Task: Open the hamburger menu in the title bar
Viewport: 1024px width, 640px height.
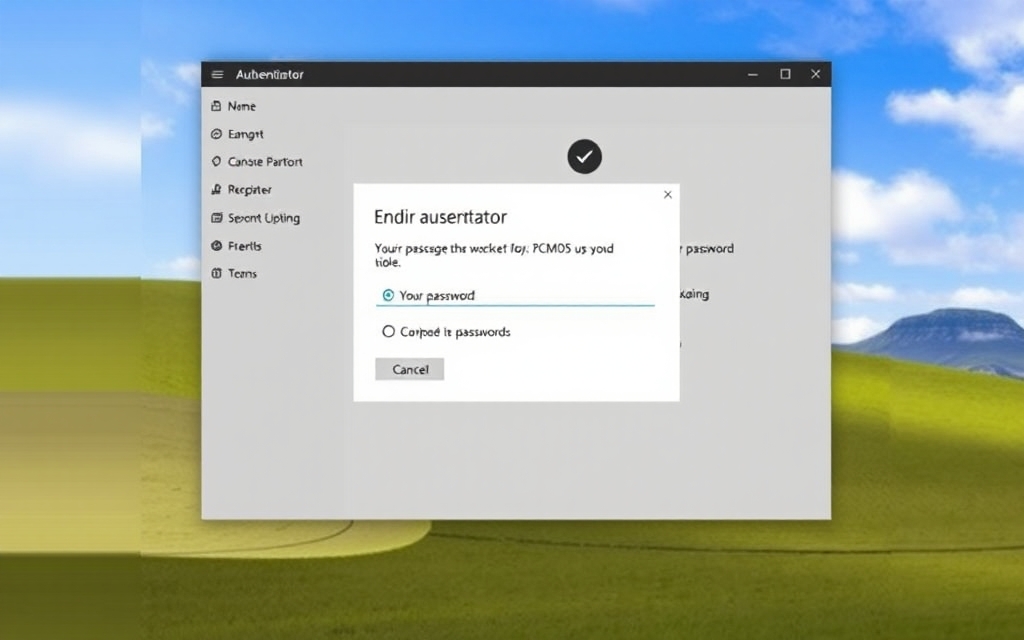Action: click(x=217, y=74)
